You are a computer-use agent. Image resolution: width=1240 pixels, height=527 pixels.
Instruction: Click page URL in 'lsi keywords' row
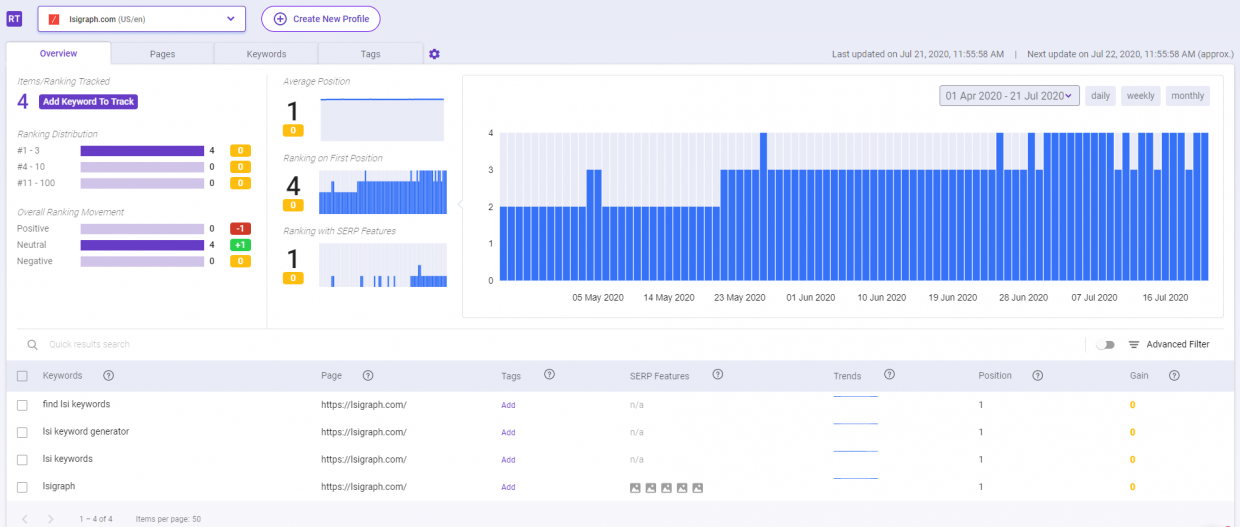364,459
